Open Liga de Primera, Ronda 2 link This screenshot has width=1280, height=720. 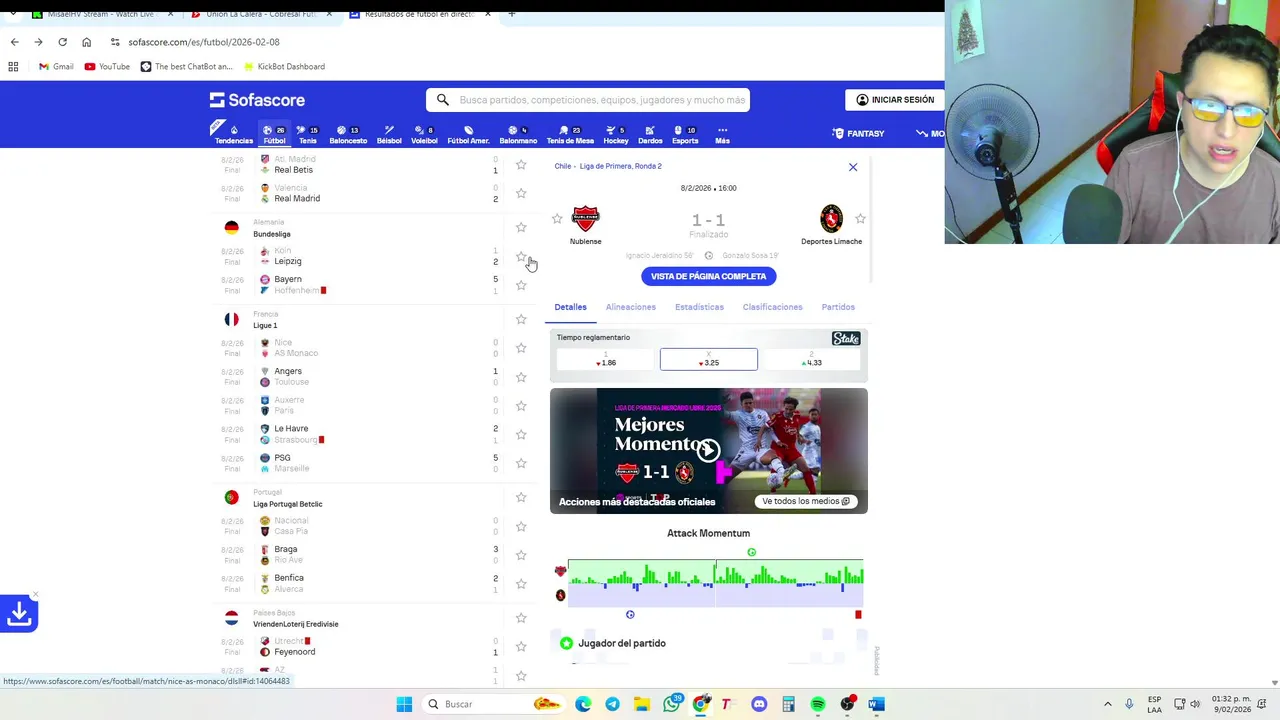point(620,166)
